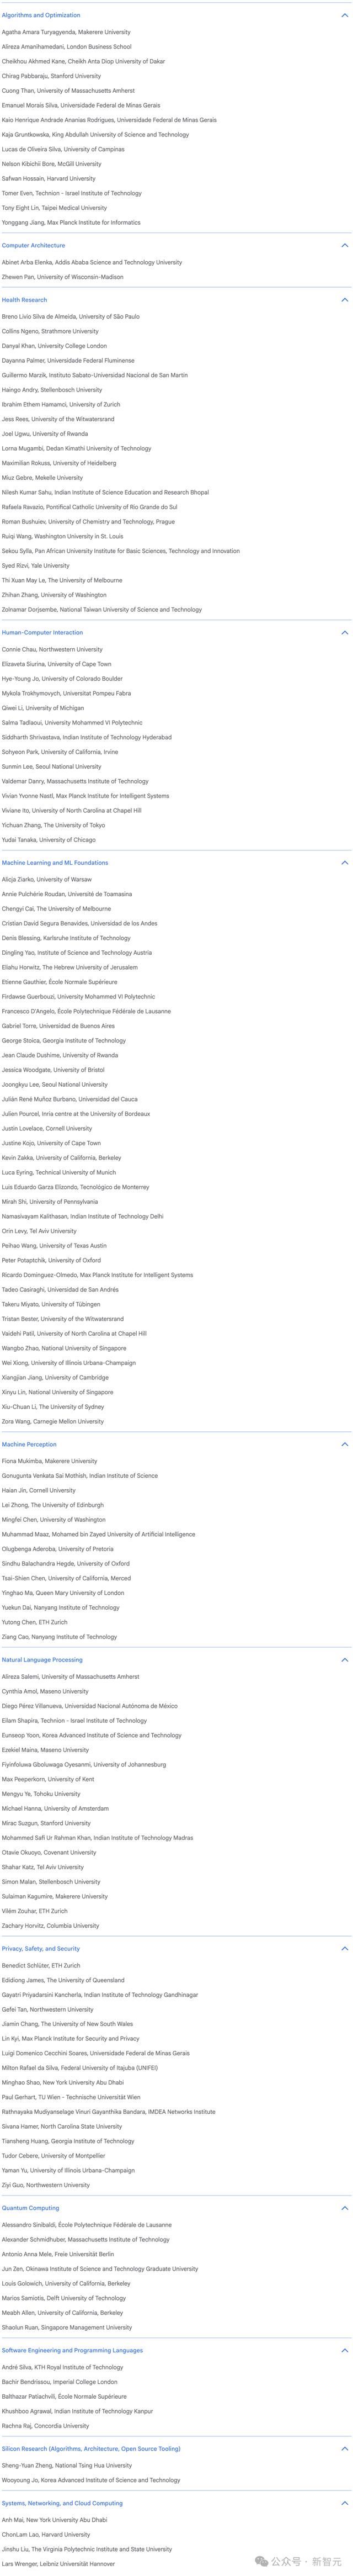Viewport: 353px width, 2576px height.
Task: Collapse the Computer Architecture section chevron
Action: click(345, 245)
